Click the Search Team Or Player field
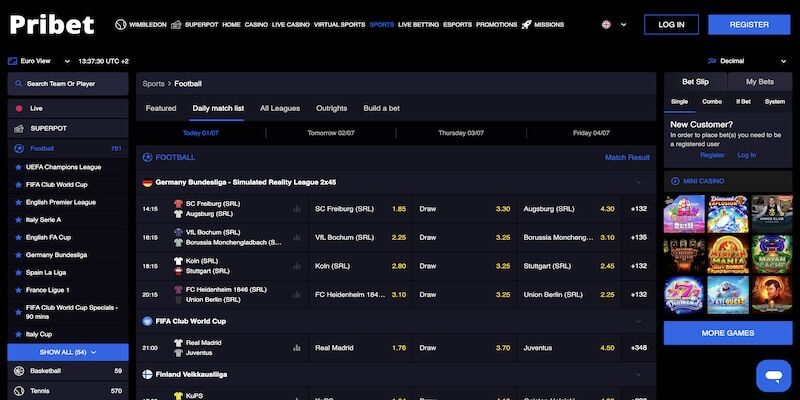 pos(68,84)
